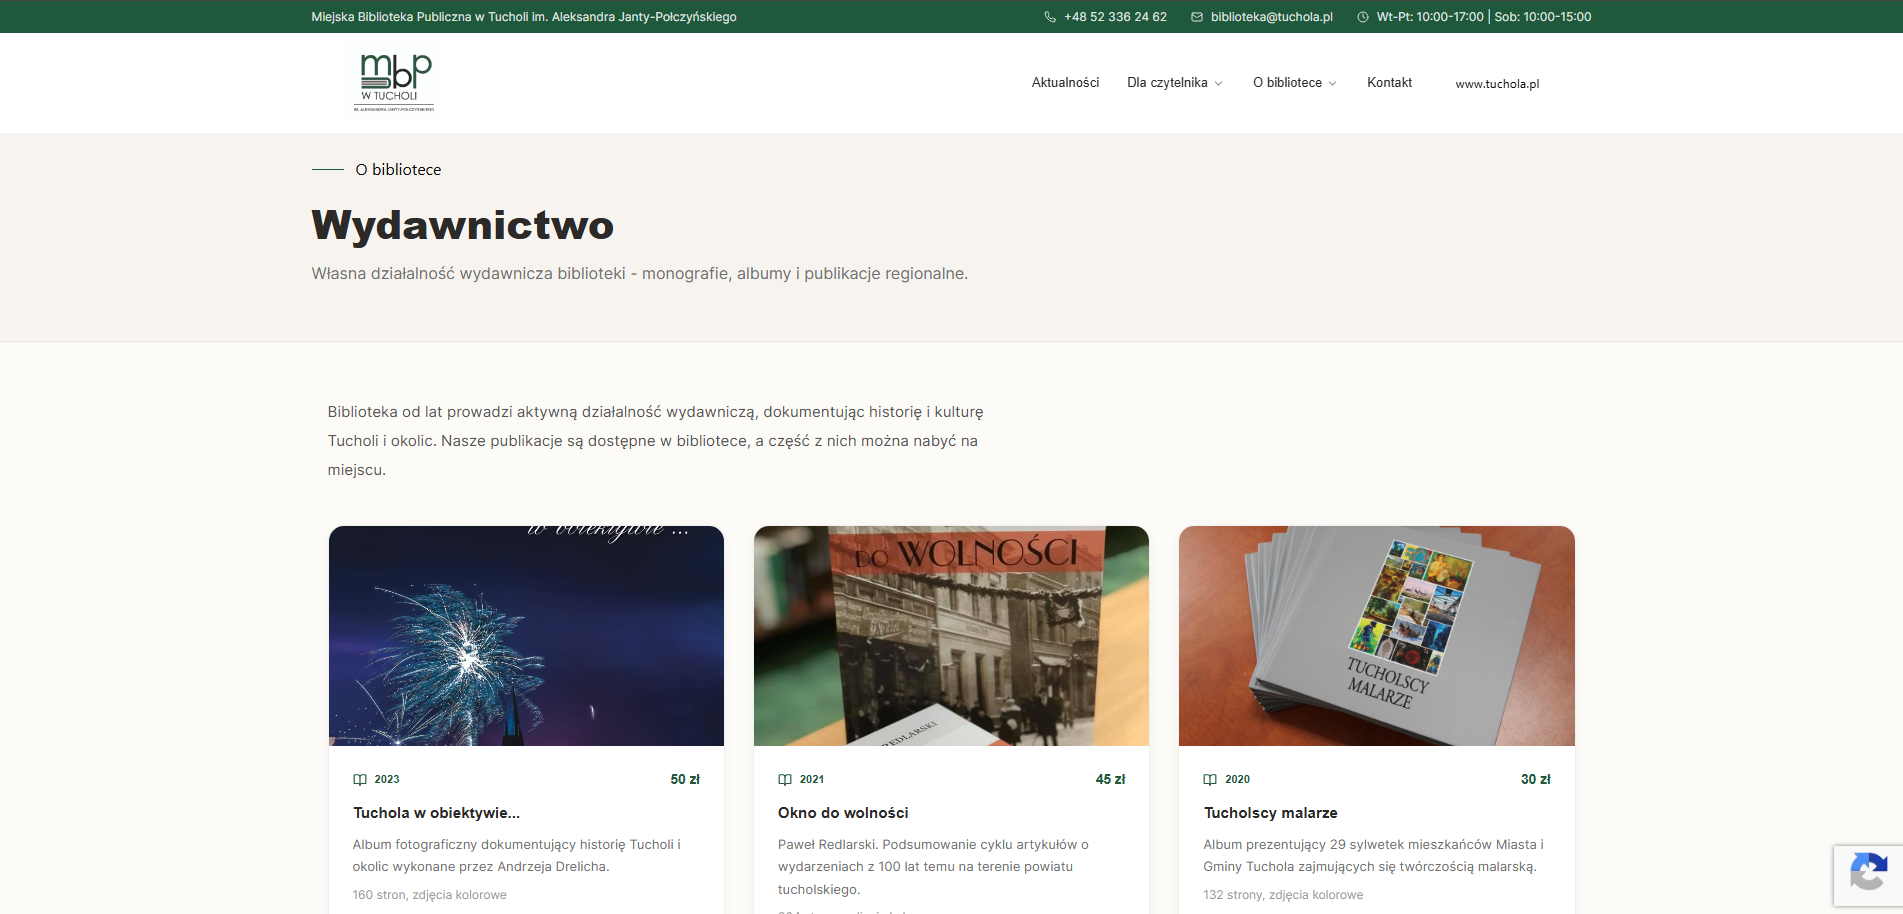Click the Własna działalność wydawnicza subtitle
Viewport: 1903px width, 914px height.
[640, 274]
